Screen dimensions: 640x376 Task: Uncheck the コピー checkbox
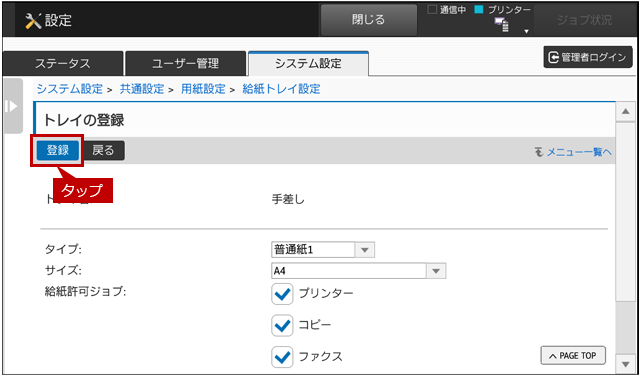(x=282, y=325)
